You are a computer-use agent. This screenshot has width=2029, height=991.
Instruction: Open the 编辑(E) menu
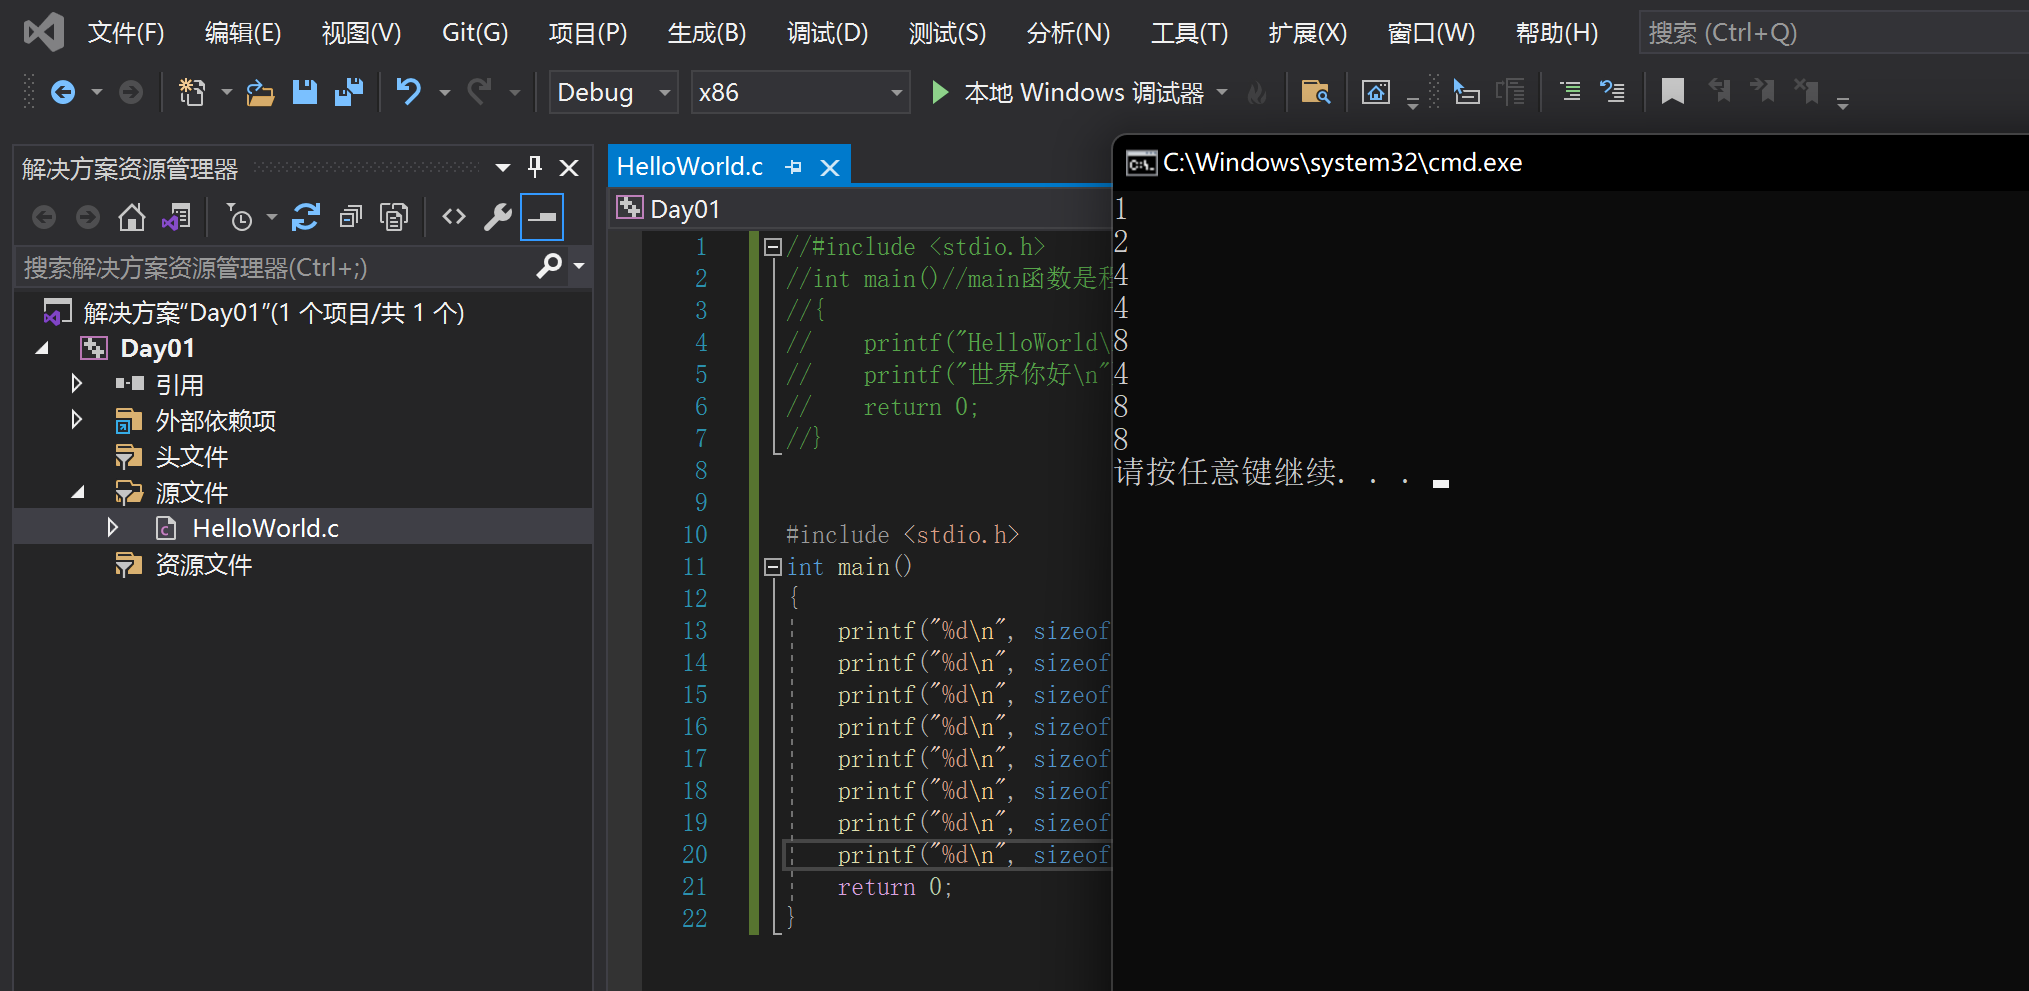(x=243, y=33)
